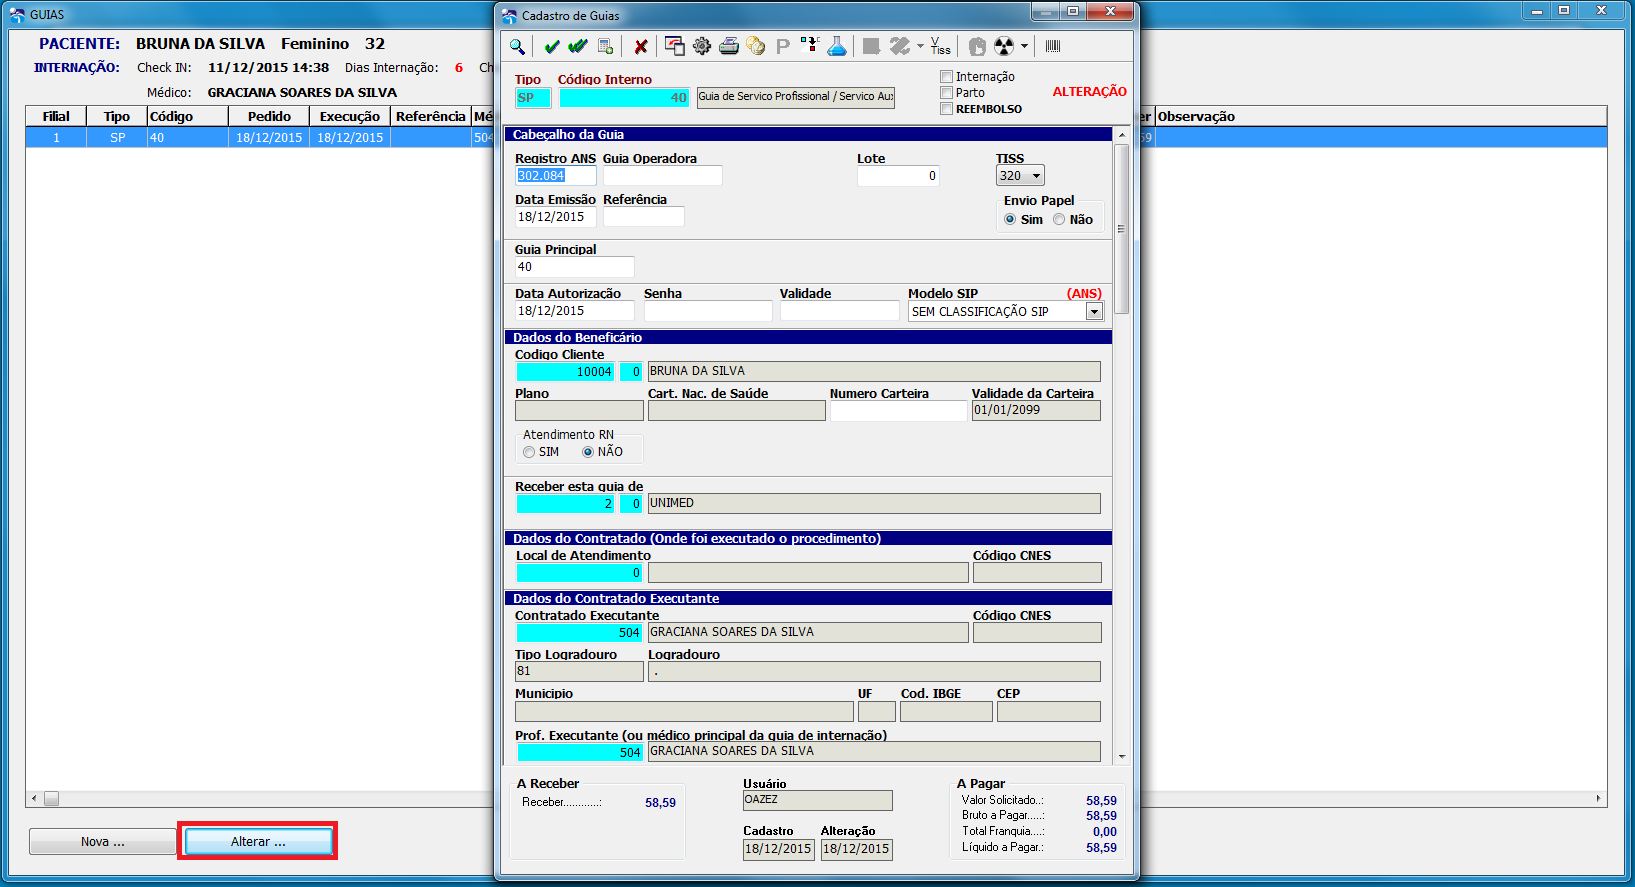Sort by the Filial column header

point(56,116)
